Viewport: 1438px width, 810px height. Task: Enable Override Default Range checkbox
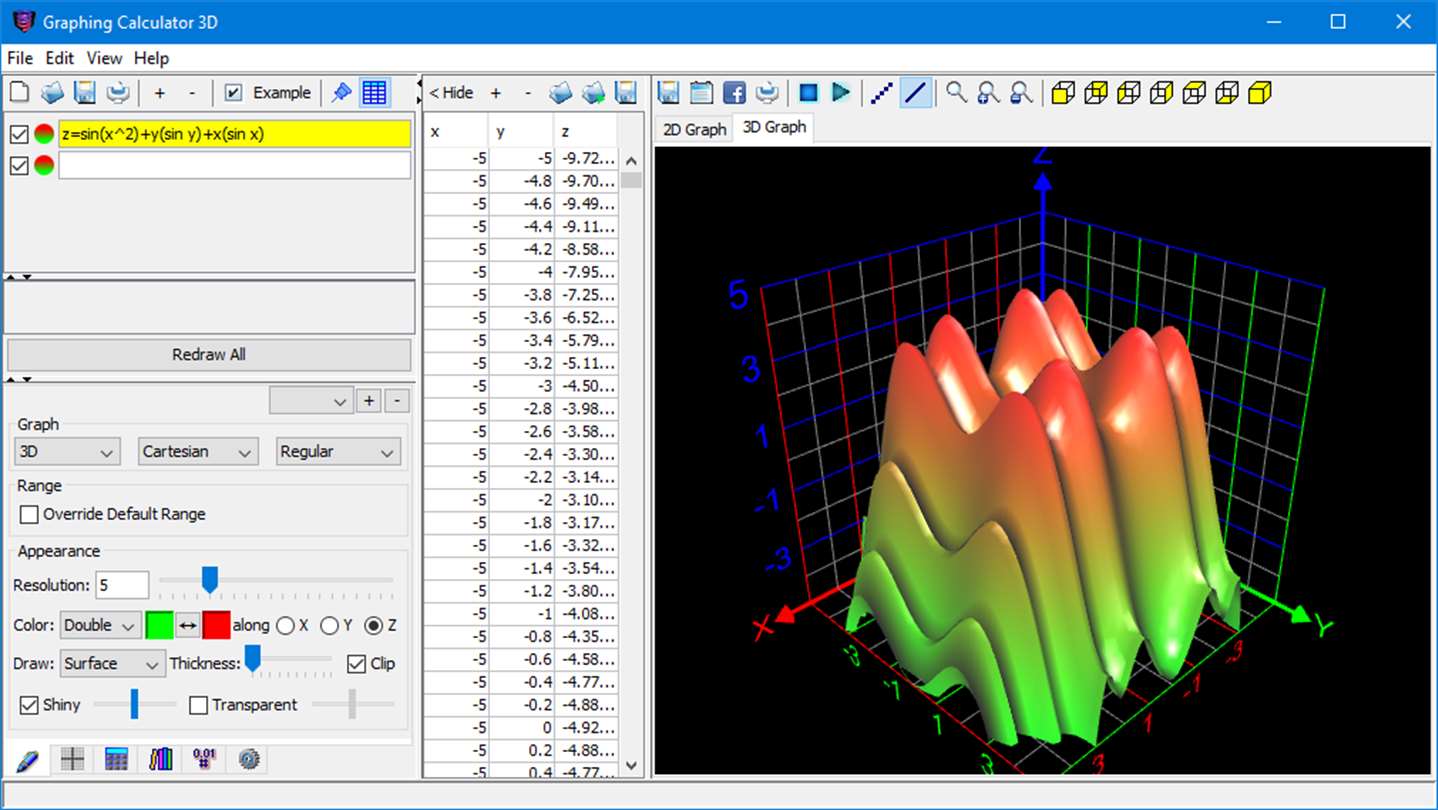[x=30, y=514]
